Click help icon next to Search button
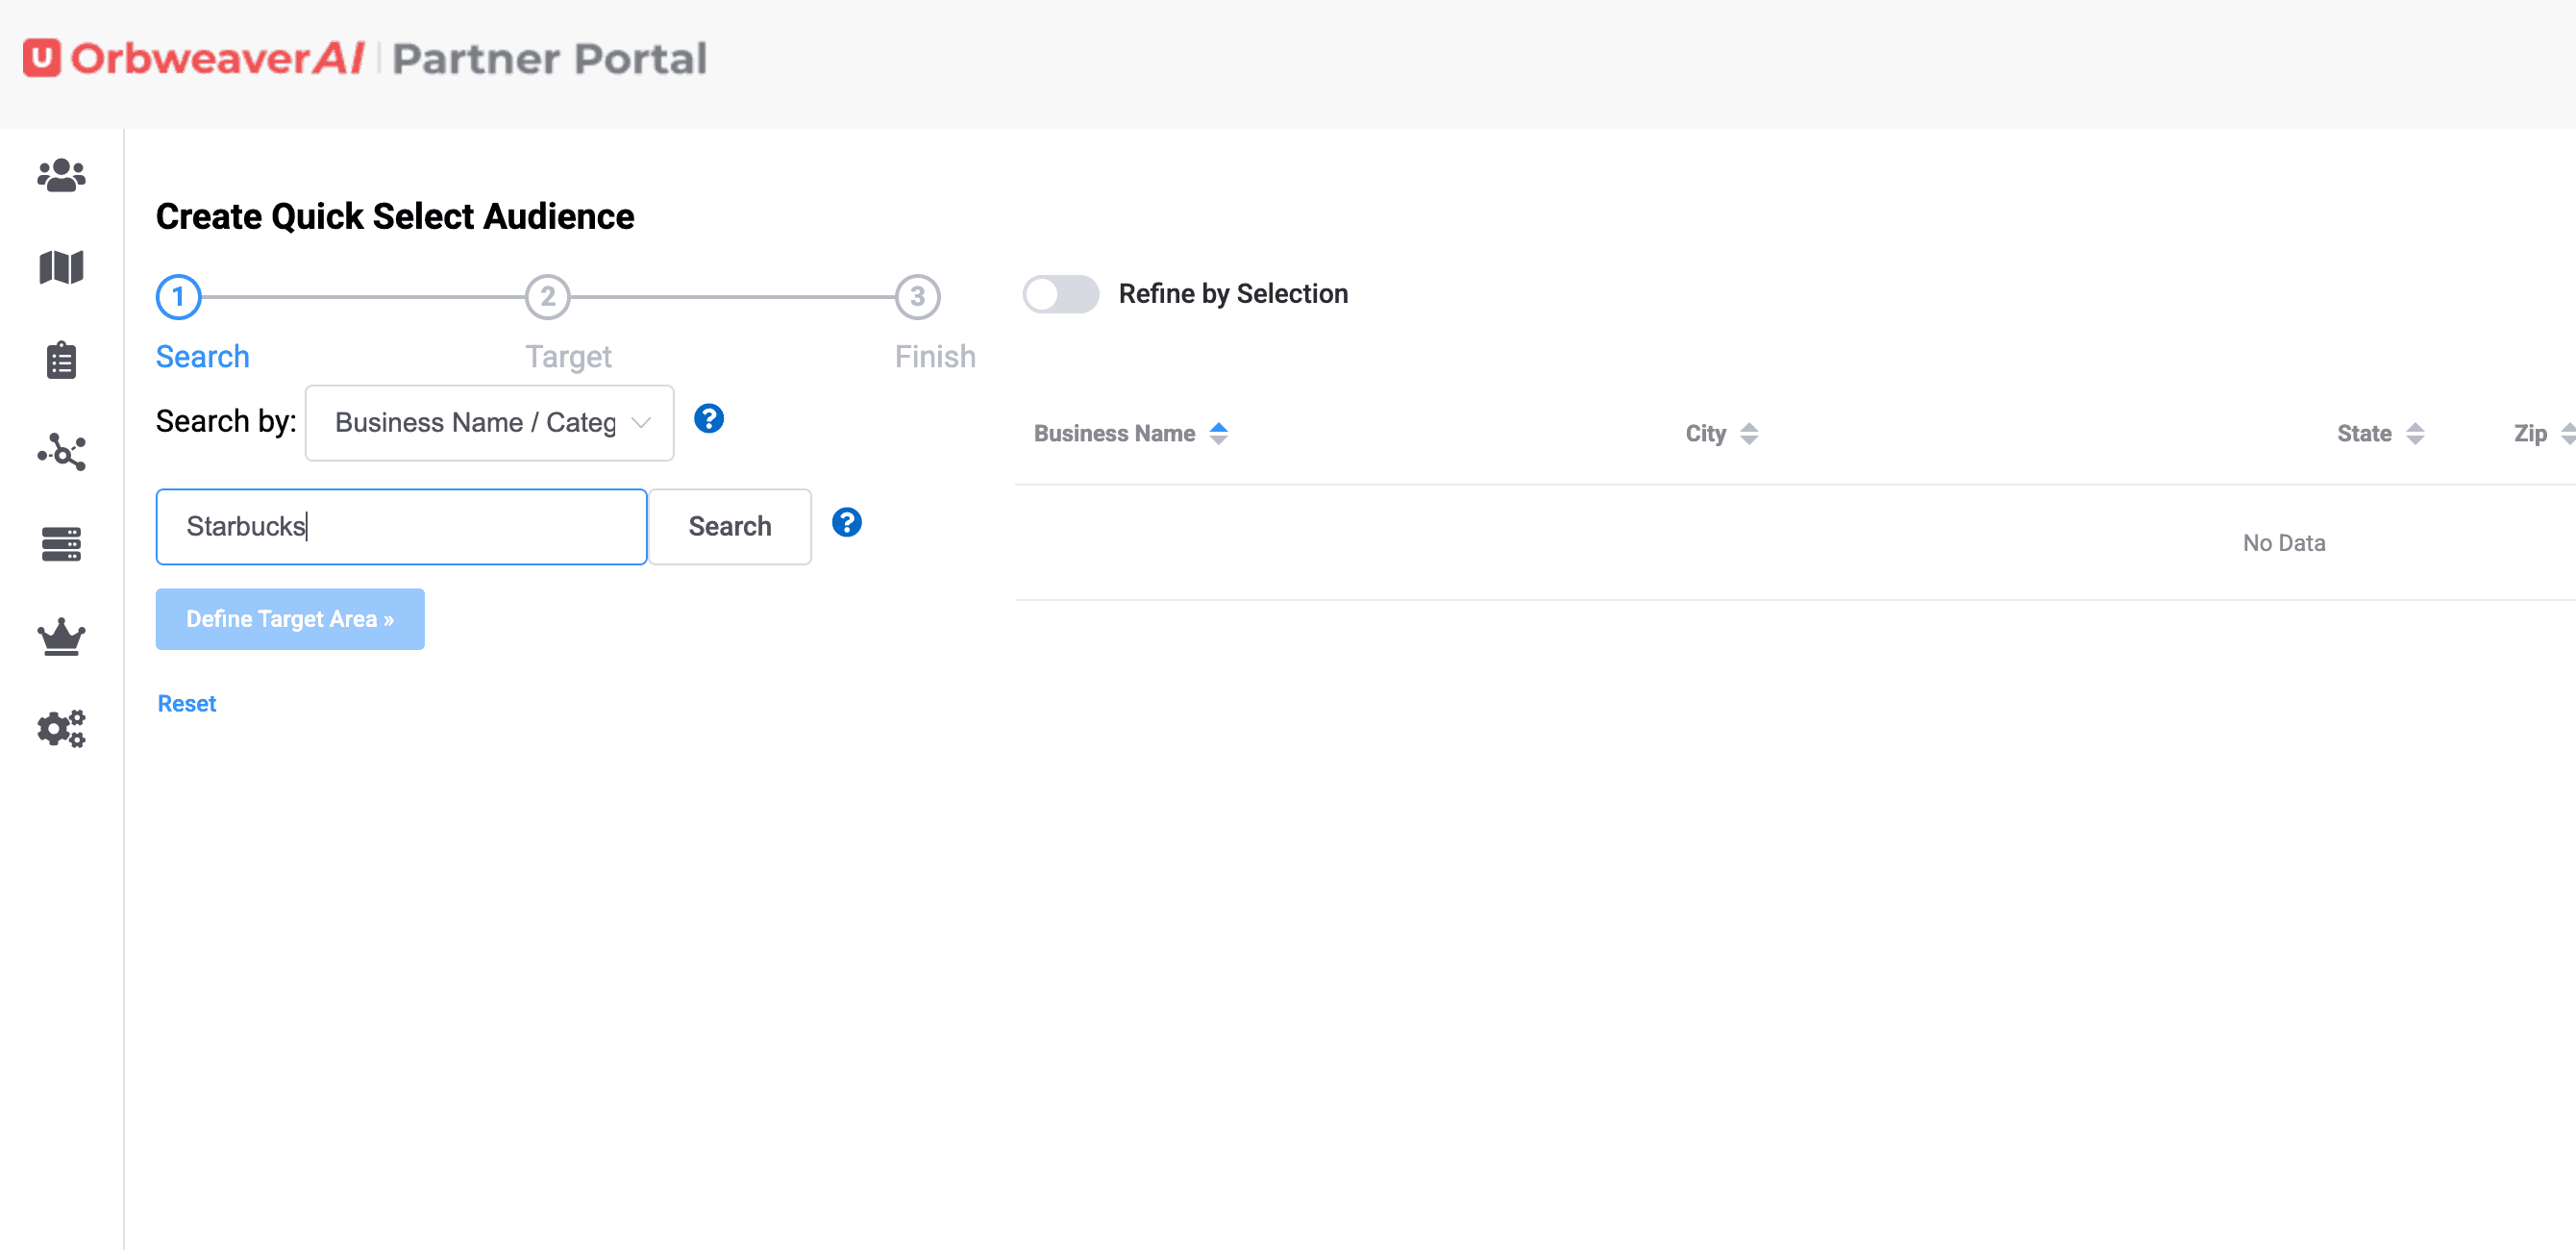This screenshot has width=2576, height=1250. pyautogui.click(x=846, y=523)
